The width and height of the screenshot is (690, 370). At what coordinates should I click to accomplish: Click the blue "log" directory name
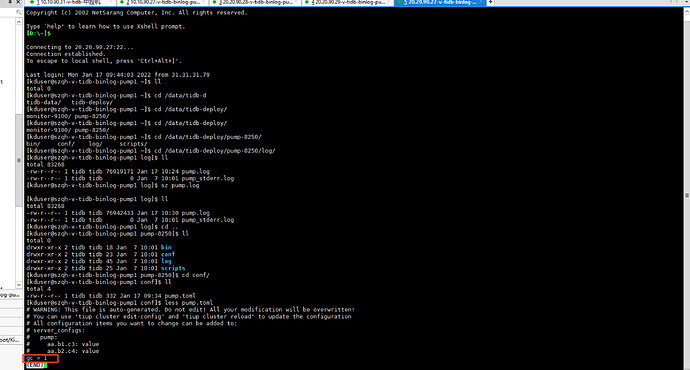(x=166, y=261)
